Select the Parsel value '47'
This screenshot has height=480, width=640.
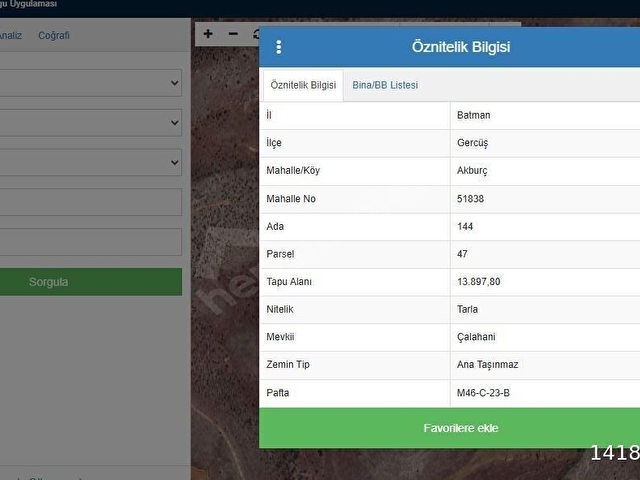click(x=462, y=254)
